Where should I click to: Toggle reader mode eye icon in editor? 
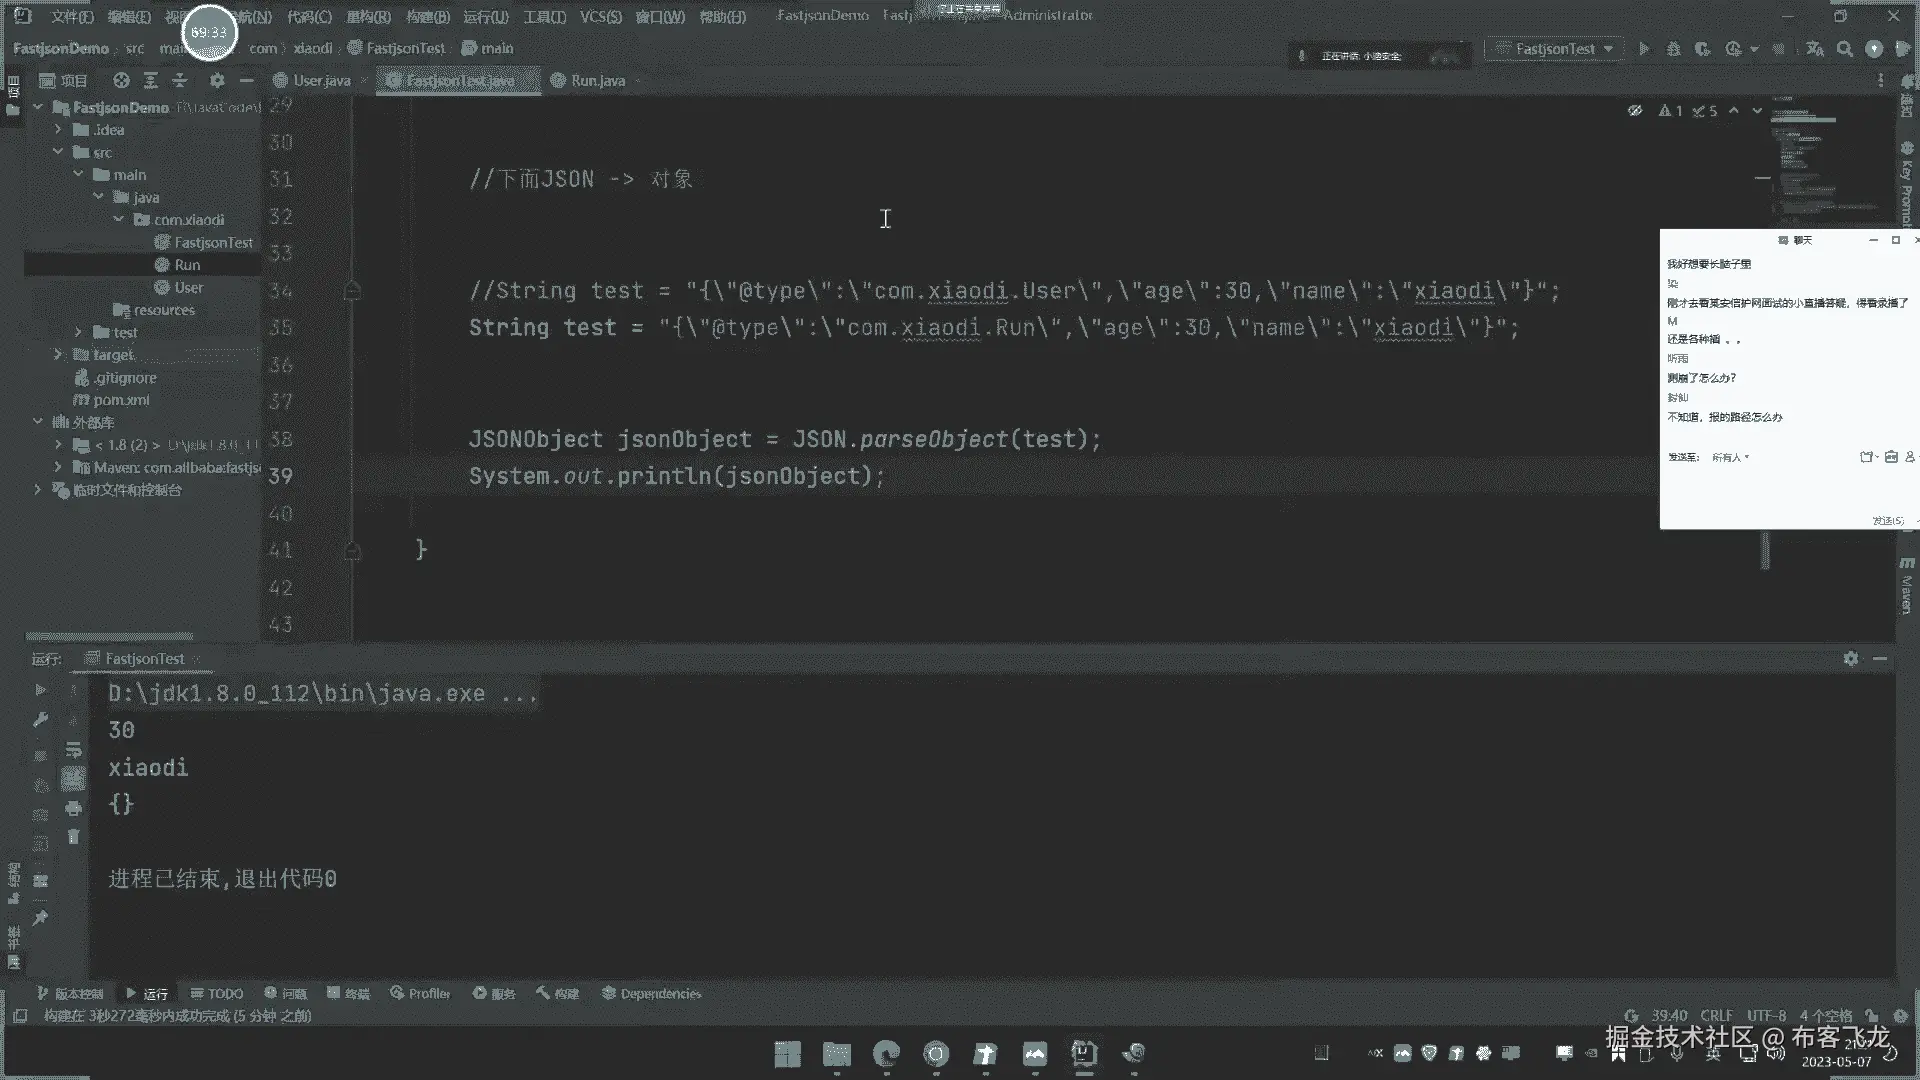click(x=1635, y=111)
